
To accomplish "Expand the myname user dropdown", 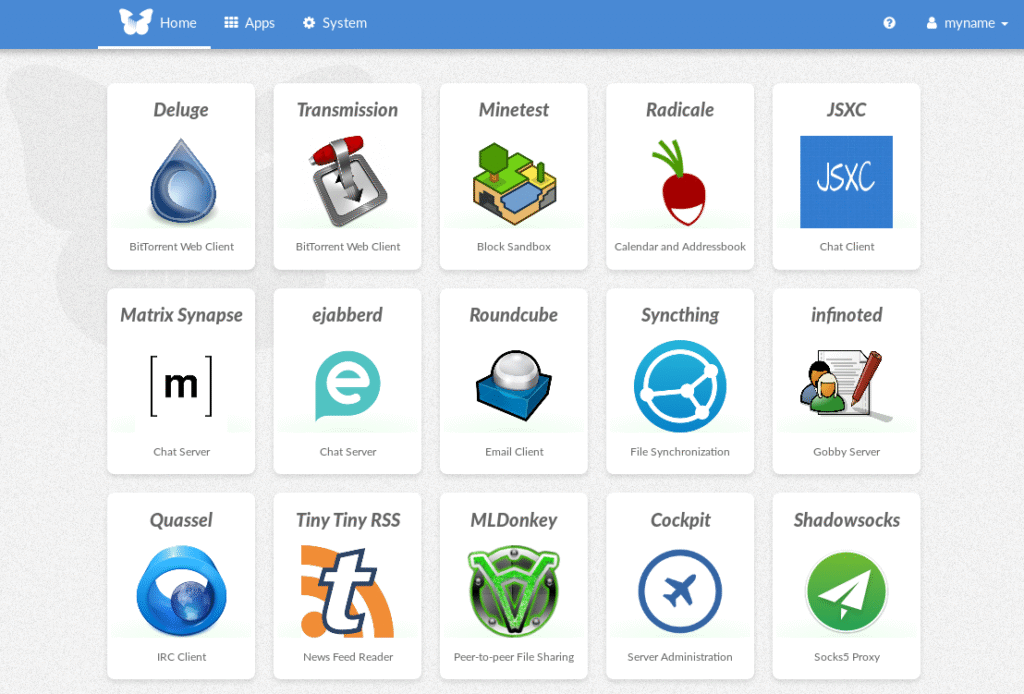I will tap(967, 23).
